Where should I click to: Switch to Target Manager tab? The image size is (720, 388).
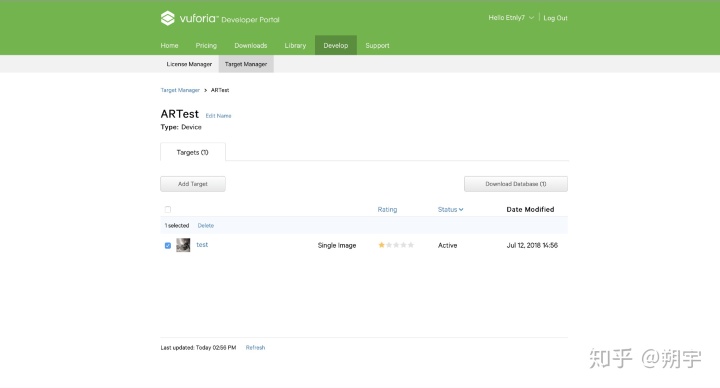pyautogui.click(x=246, y=64)
